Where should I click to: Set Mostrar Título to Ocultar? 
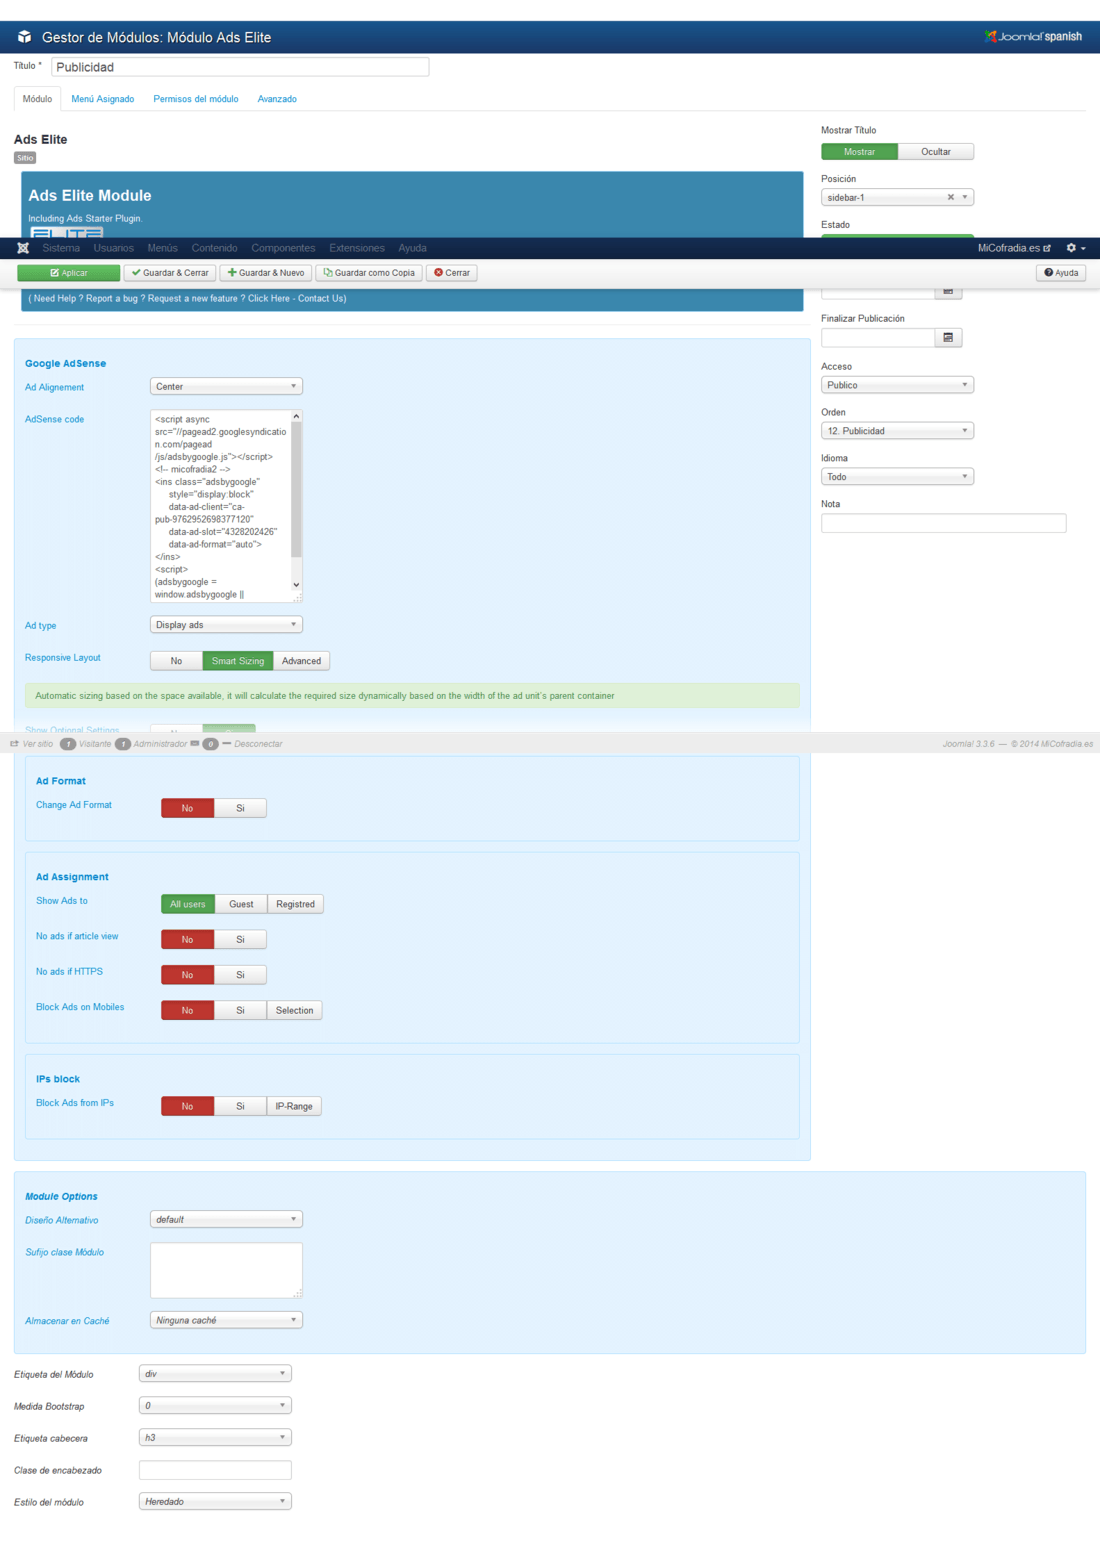pos(936,152)
